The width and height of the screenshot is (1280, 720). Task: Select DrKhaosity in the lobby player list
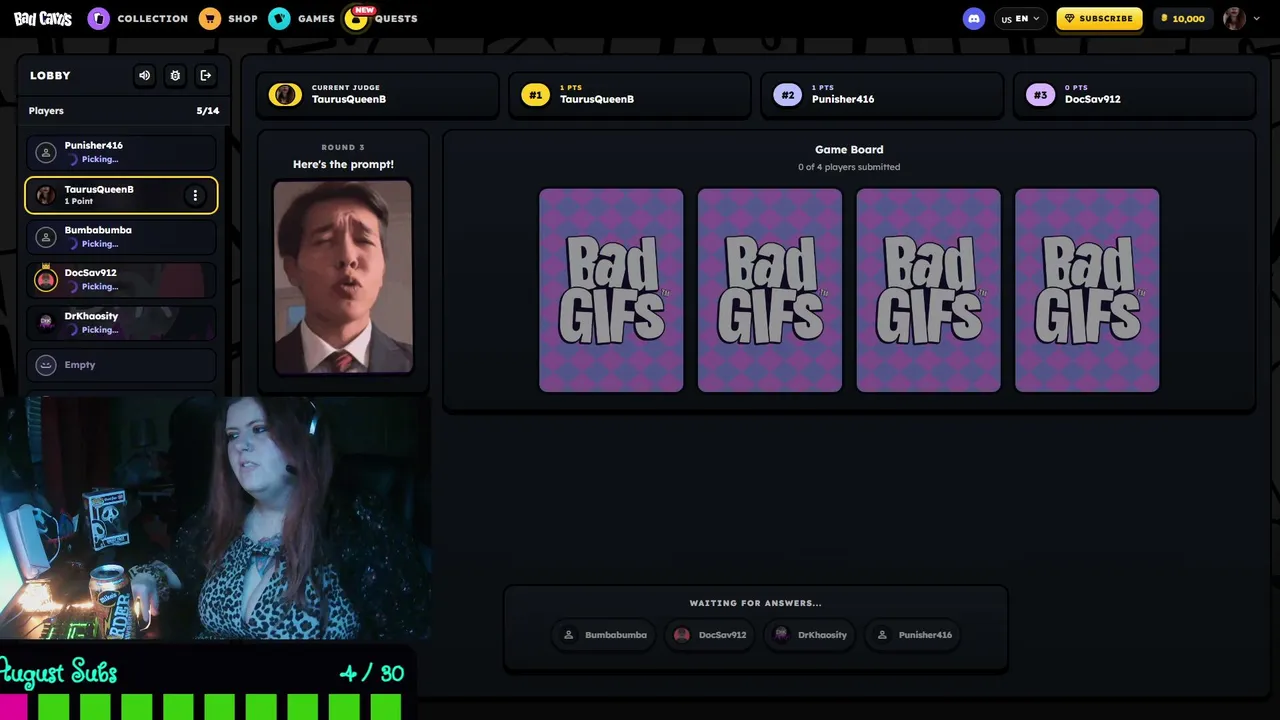pos(121,323)
